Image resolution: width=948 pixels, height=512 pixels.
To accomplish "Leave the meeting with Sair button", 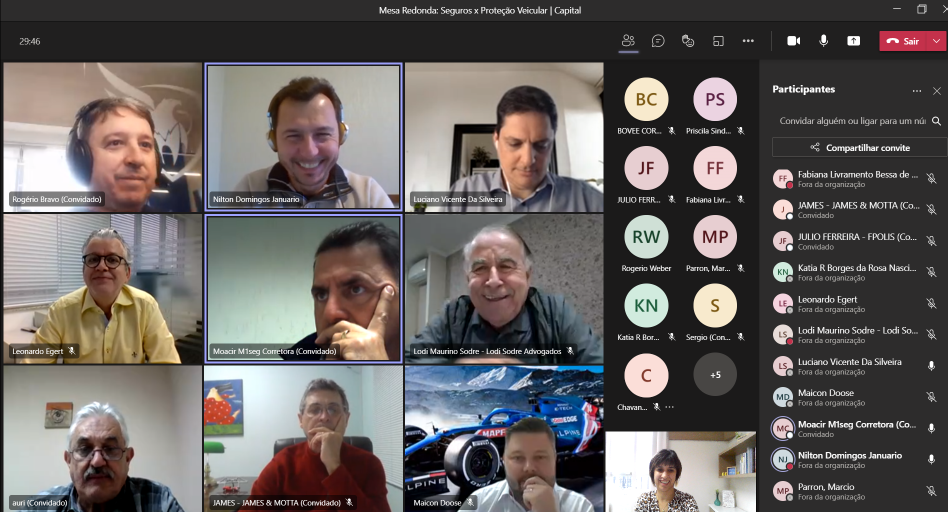I will [903, 41].
